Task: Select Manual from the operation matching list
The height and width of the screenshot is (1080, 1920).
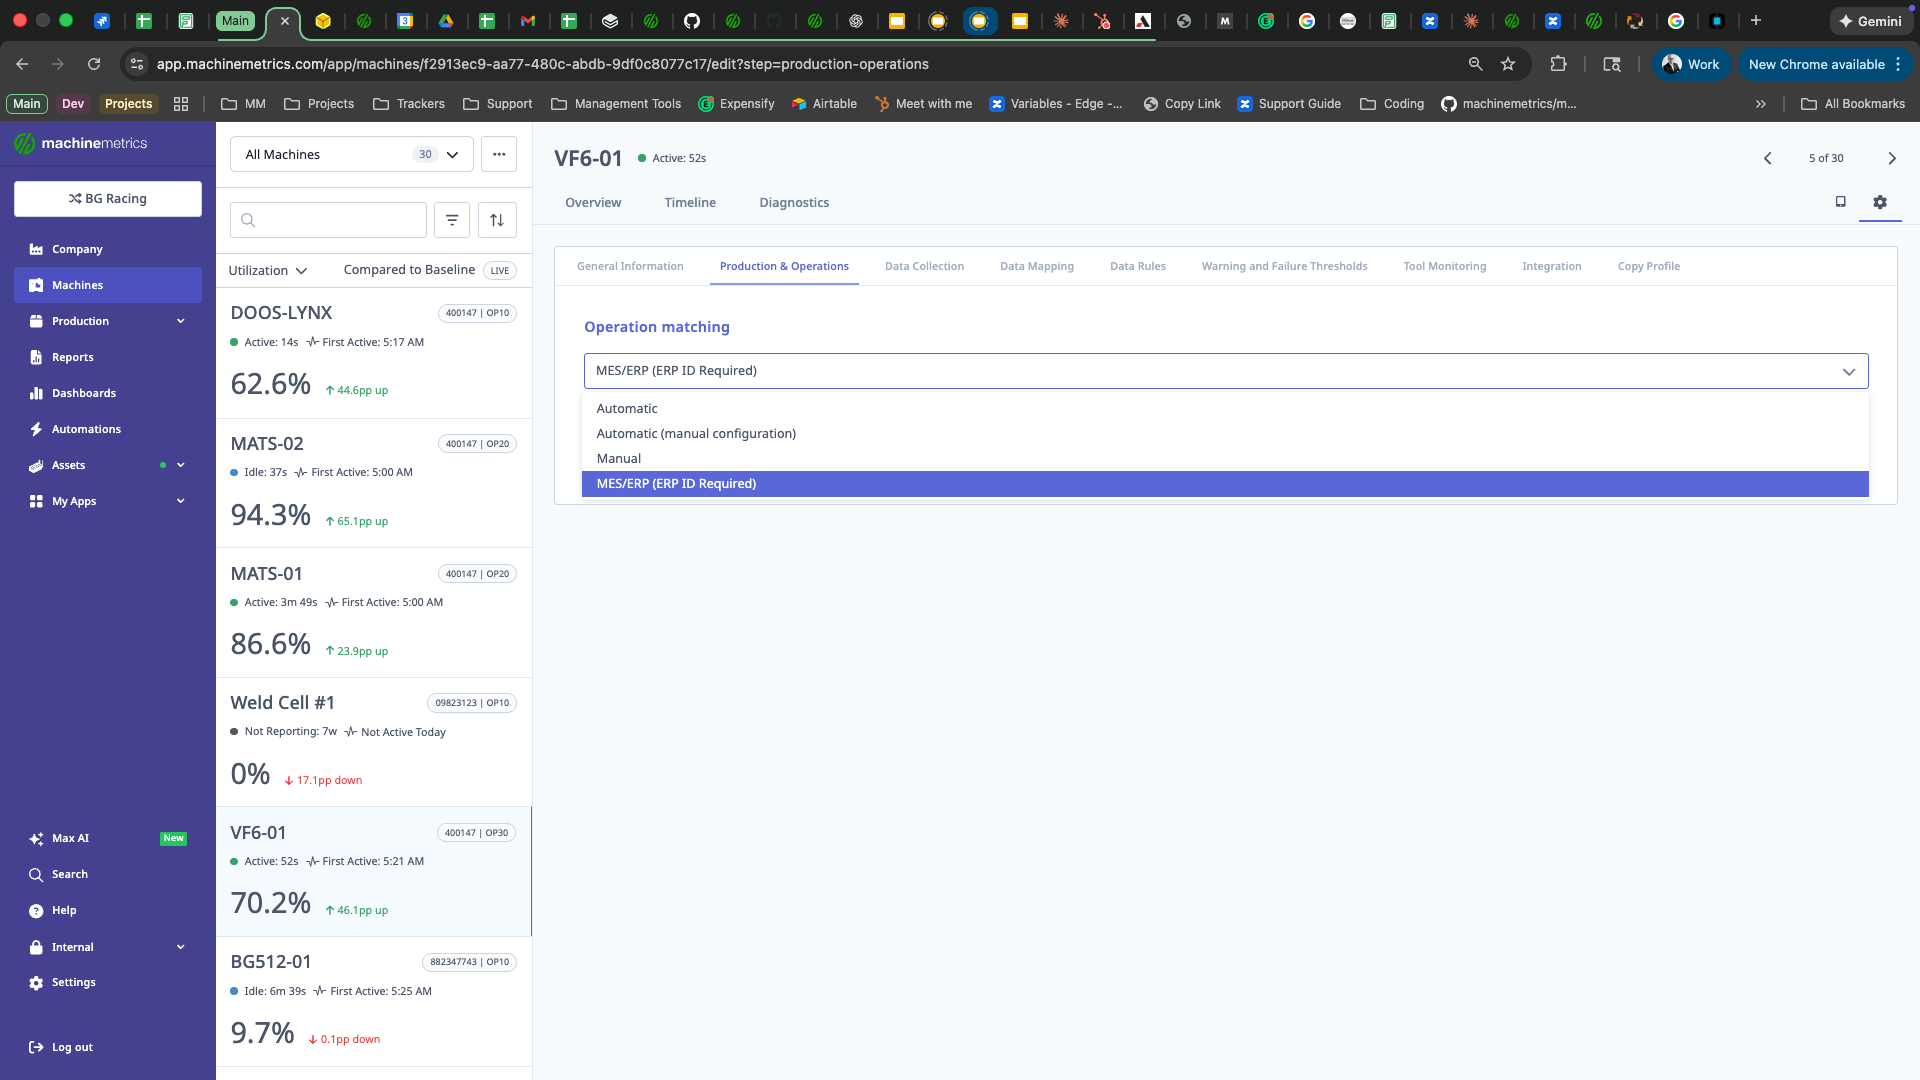Action: [x=619, y=458]
